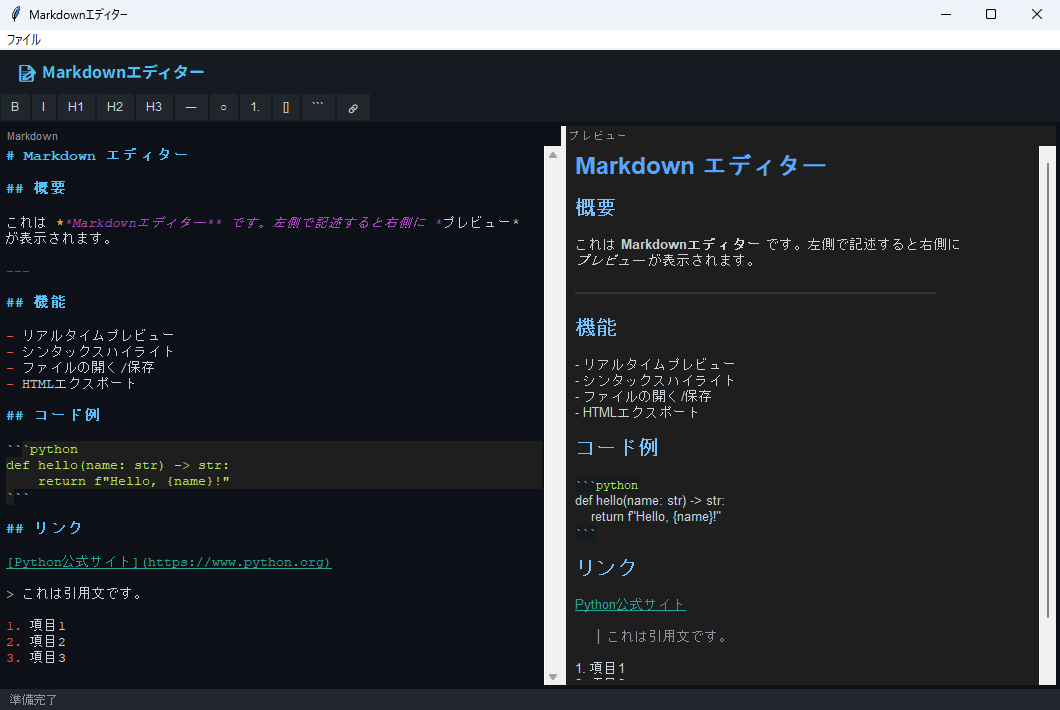
Task: Click the 'def hello(name: str) -> str:' editor line
Action: pos(118,465)
